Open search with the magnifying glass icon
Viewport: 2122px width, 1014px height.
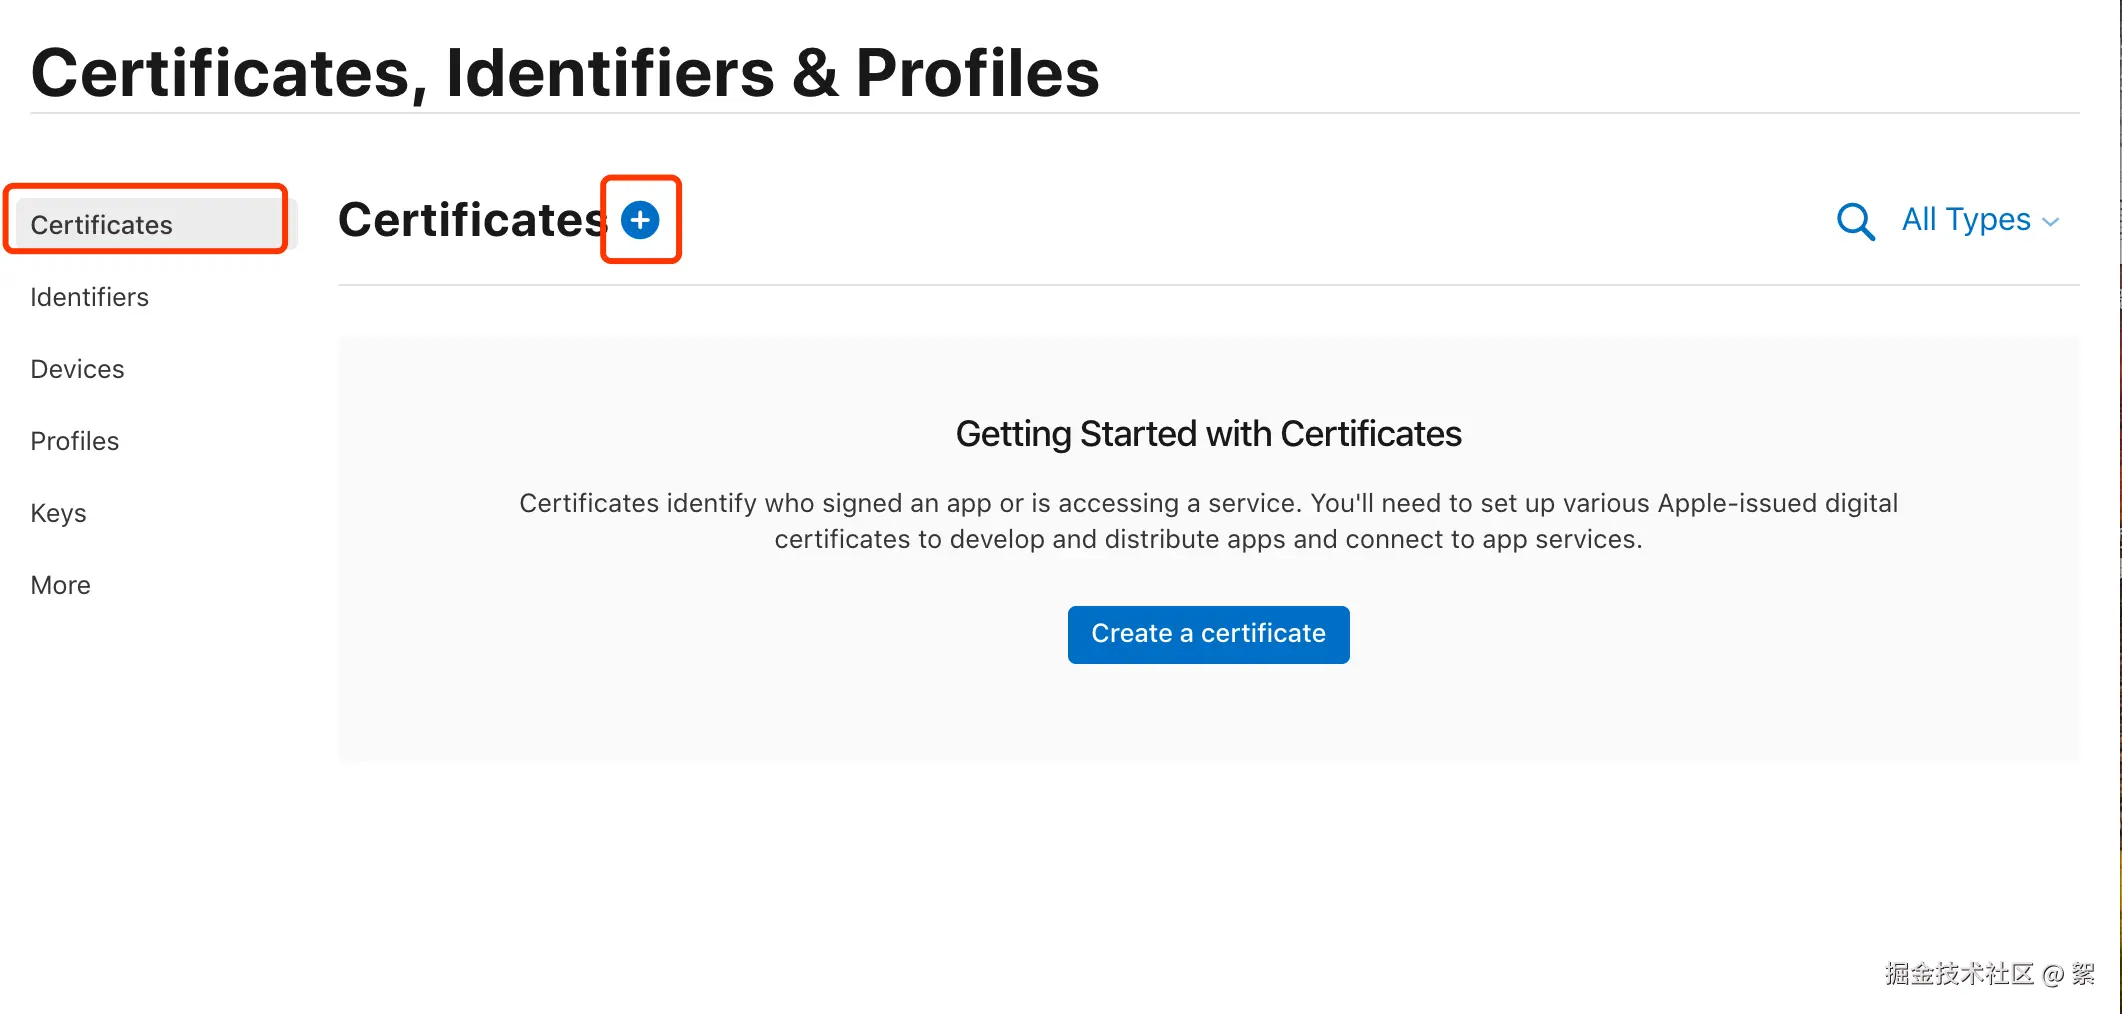click(x=1855, y=221)
